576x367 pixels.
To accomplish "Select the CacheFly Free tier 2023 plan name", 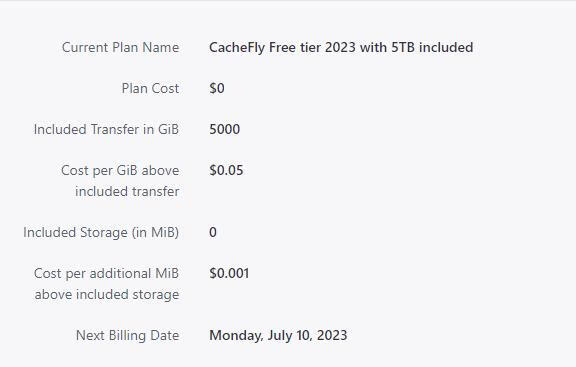I will [x=341, y=47].
